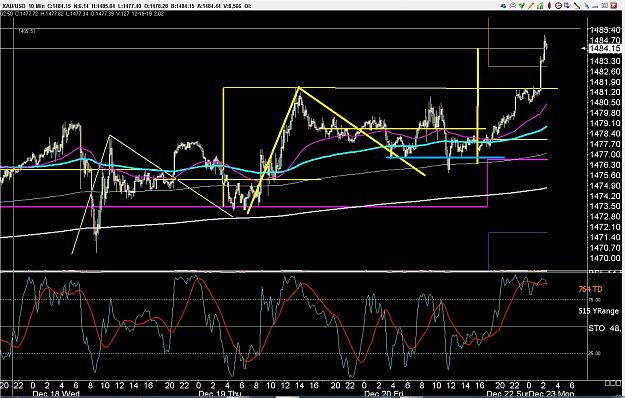
Task: Click the 1481.90 price axis label
Action: coord(605,82)
